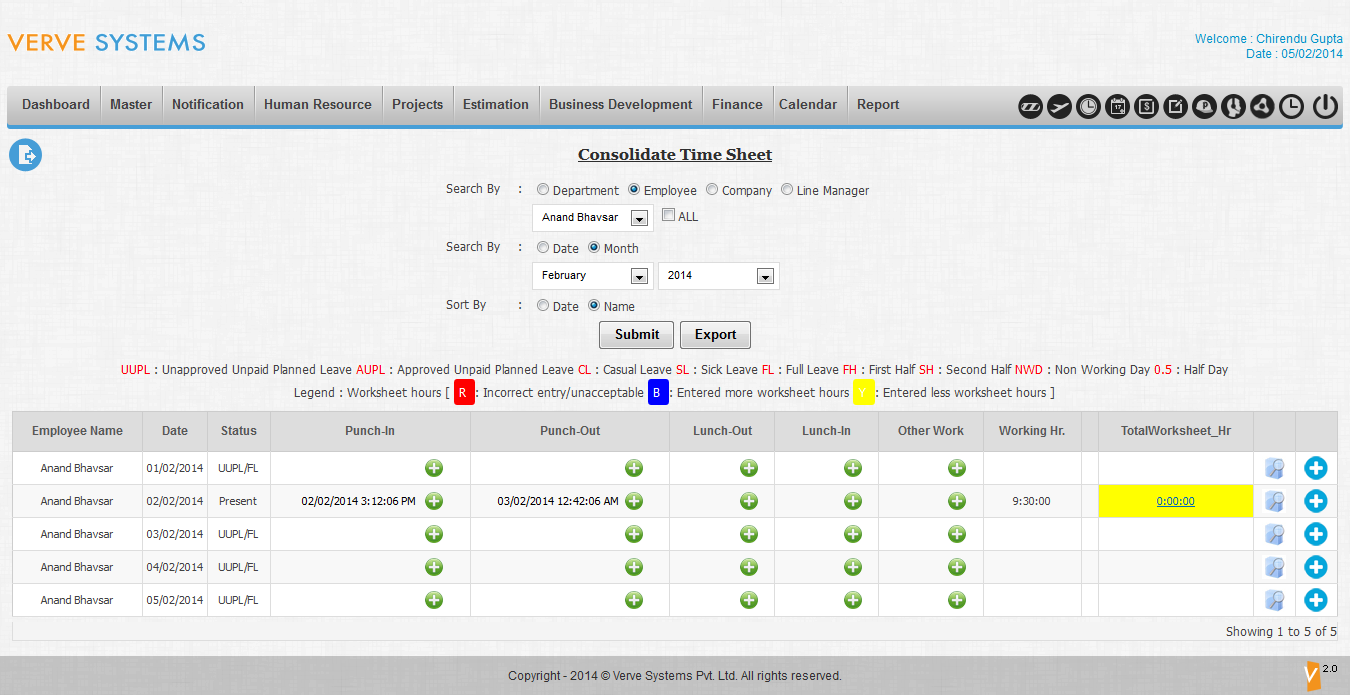Click the Submit button
This screenshot has height=695, width=1350.
point(637,335)
